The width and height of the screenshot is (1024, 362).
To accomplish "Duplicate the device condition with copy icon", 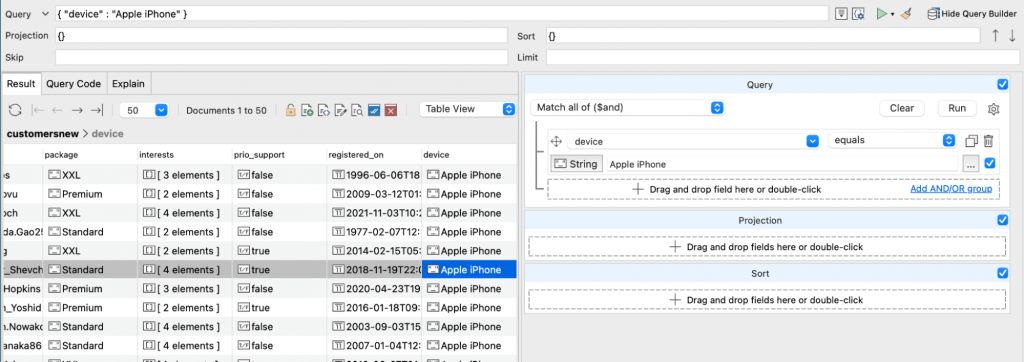I will [971, 141].
